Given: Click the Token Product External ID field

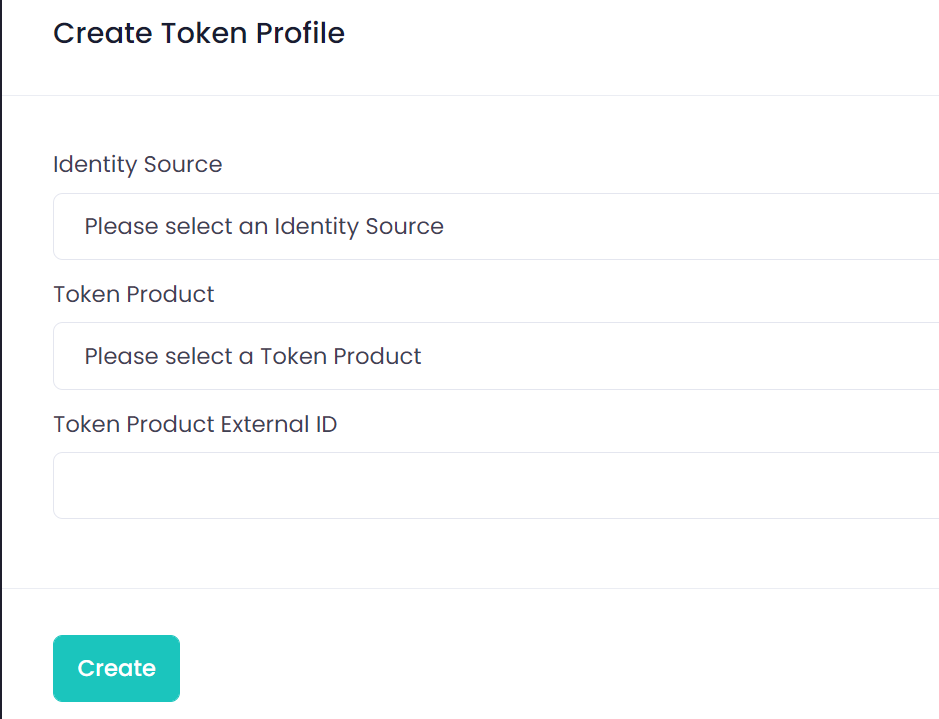Looking at the screenshot, I should [x=495, y=485].
